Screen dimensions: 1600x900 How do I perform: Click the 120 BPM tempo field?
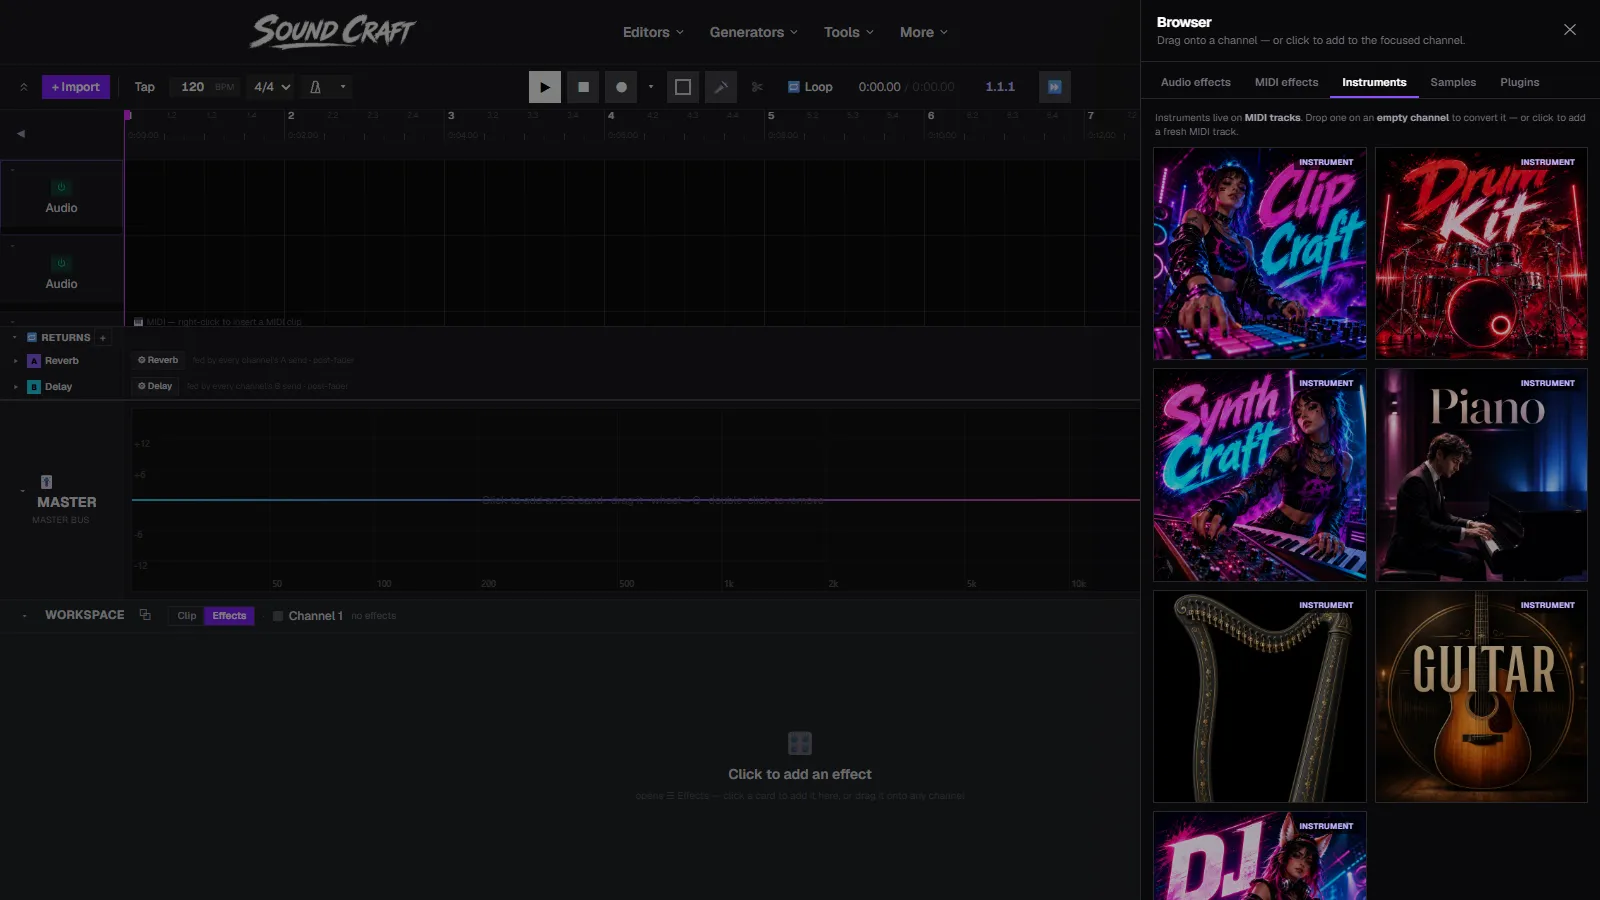coord(205,87)
